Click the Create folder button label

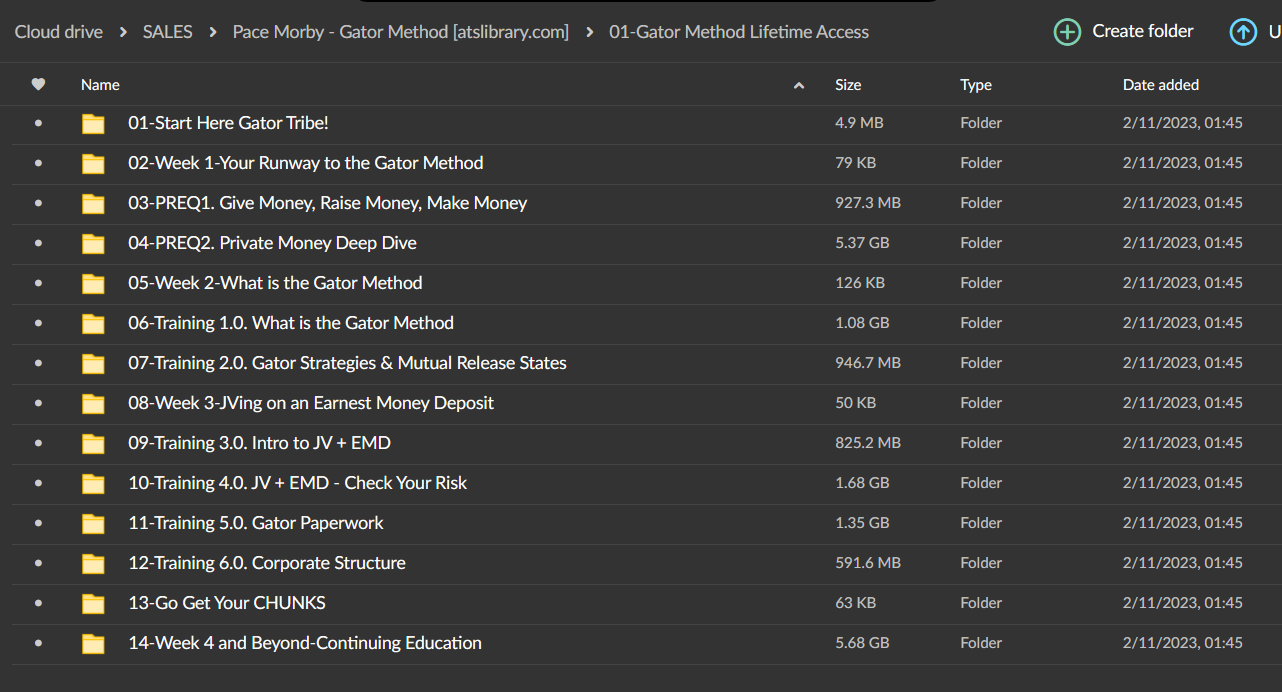click(x=1142, y=32)
